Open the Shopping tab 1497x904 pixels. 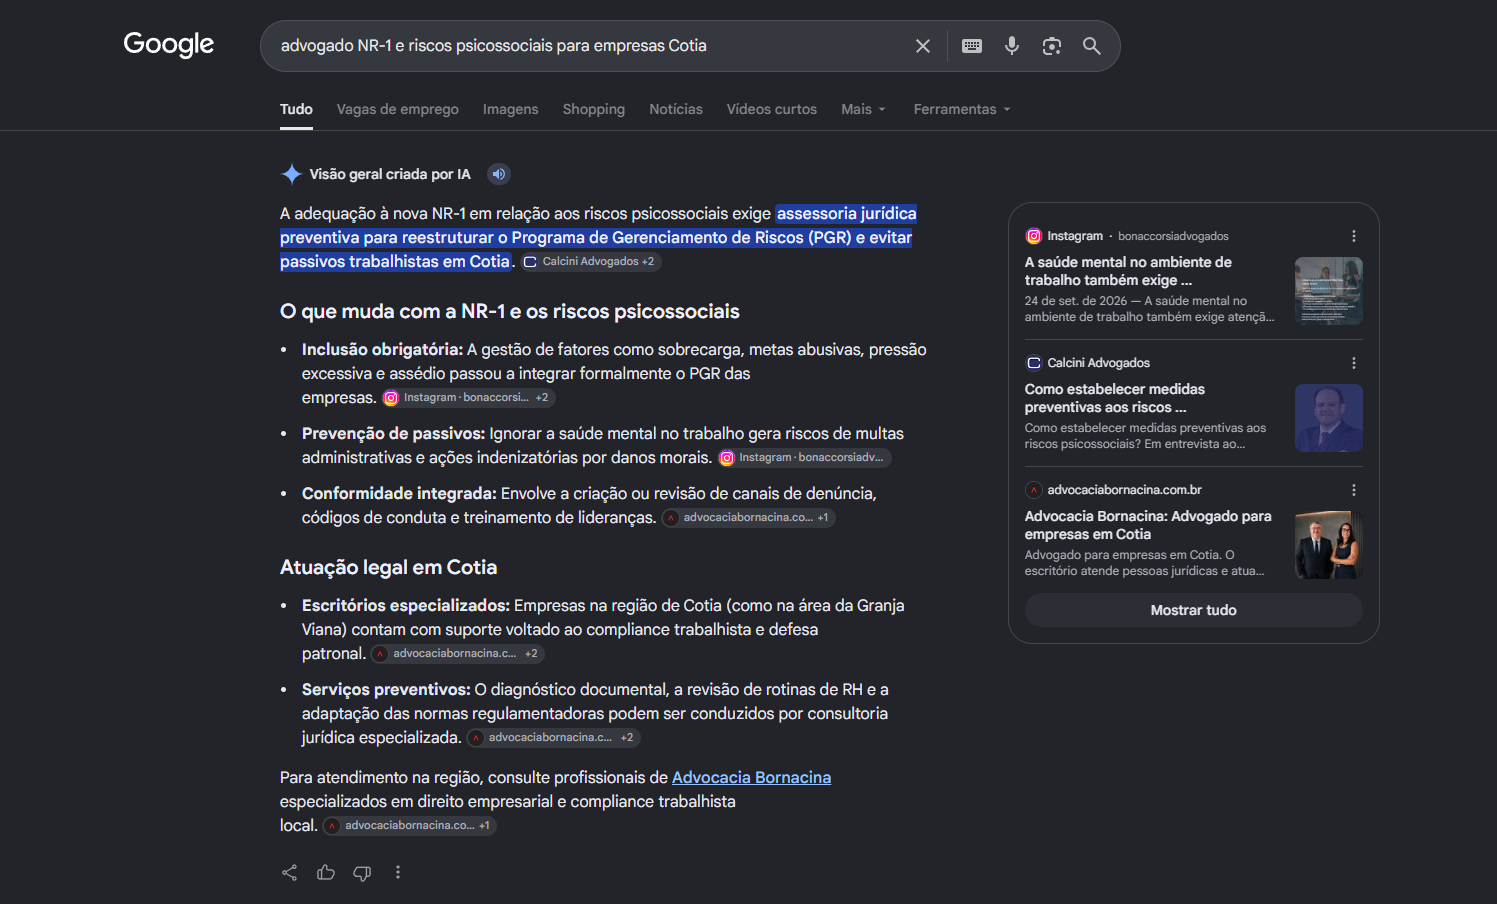point(594,109)
